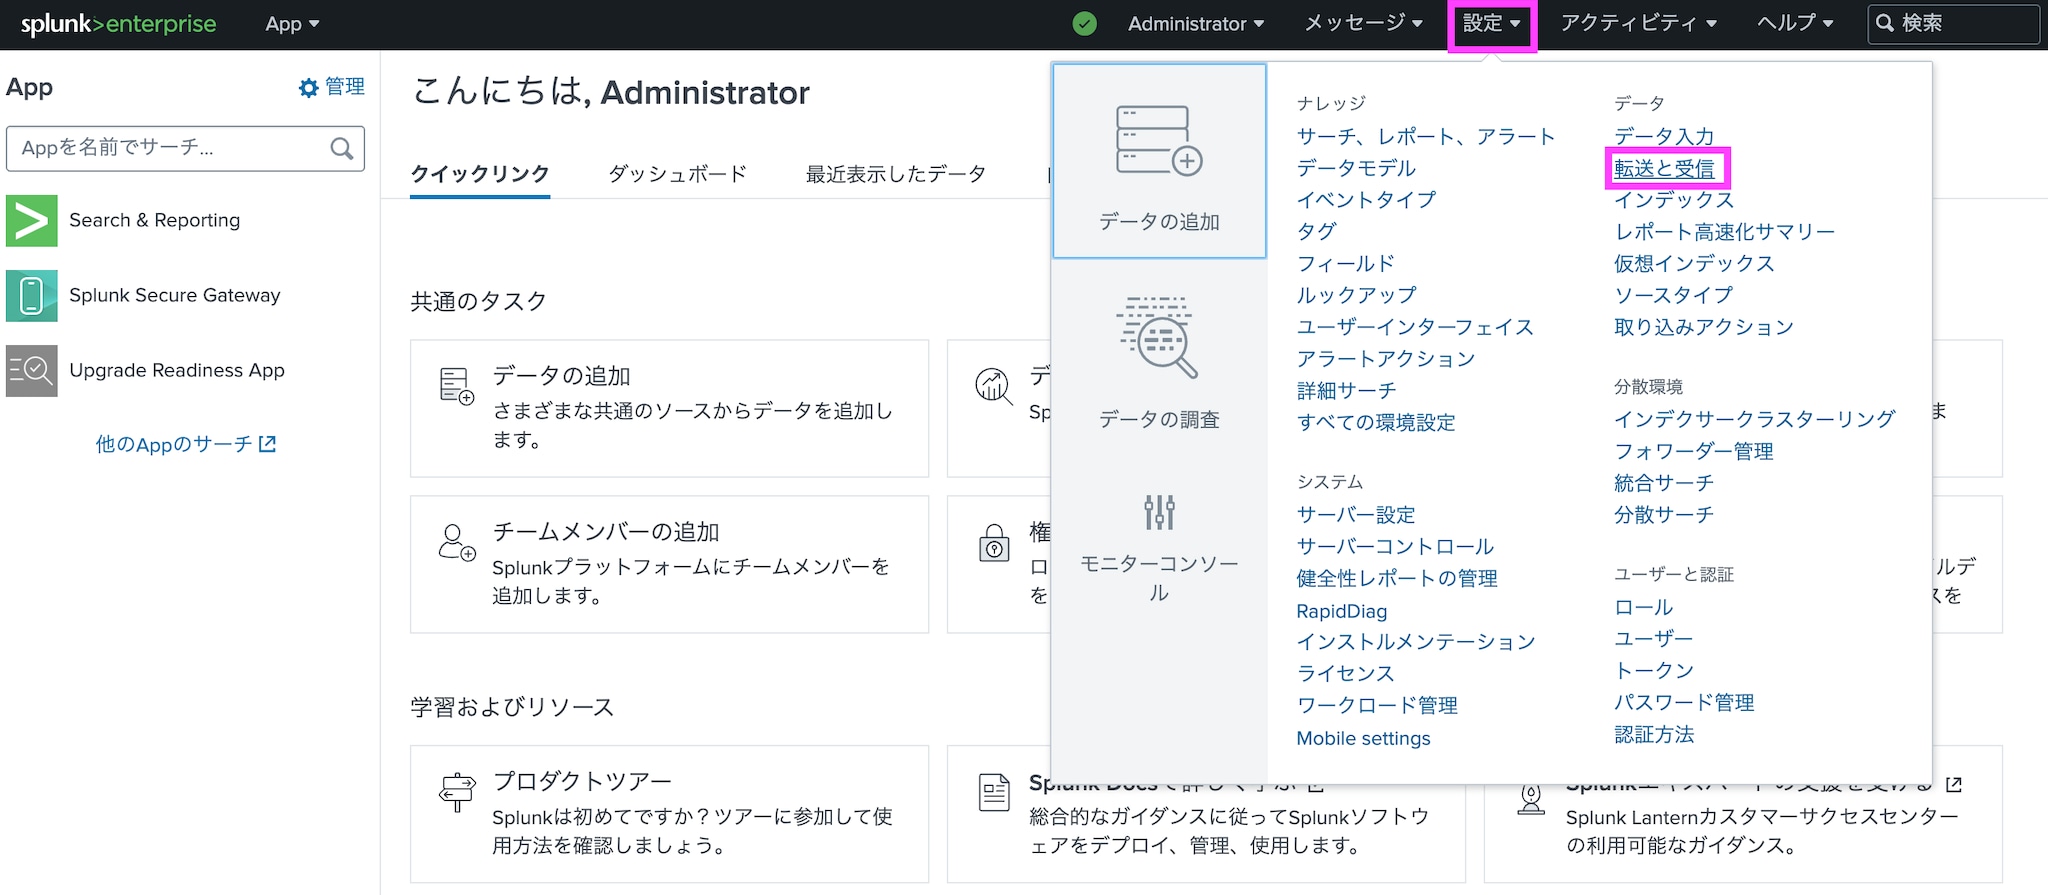Screen dimensions: 2048x895
Task: Open the Administrator dropdown menu
Action: coord(1196,24)
